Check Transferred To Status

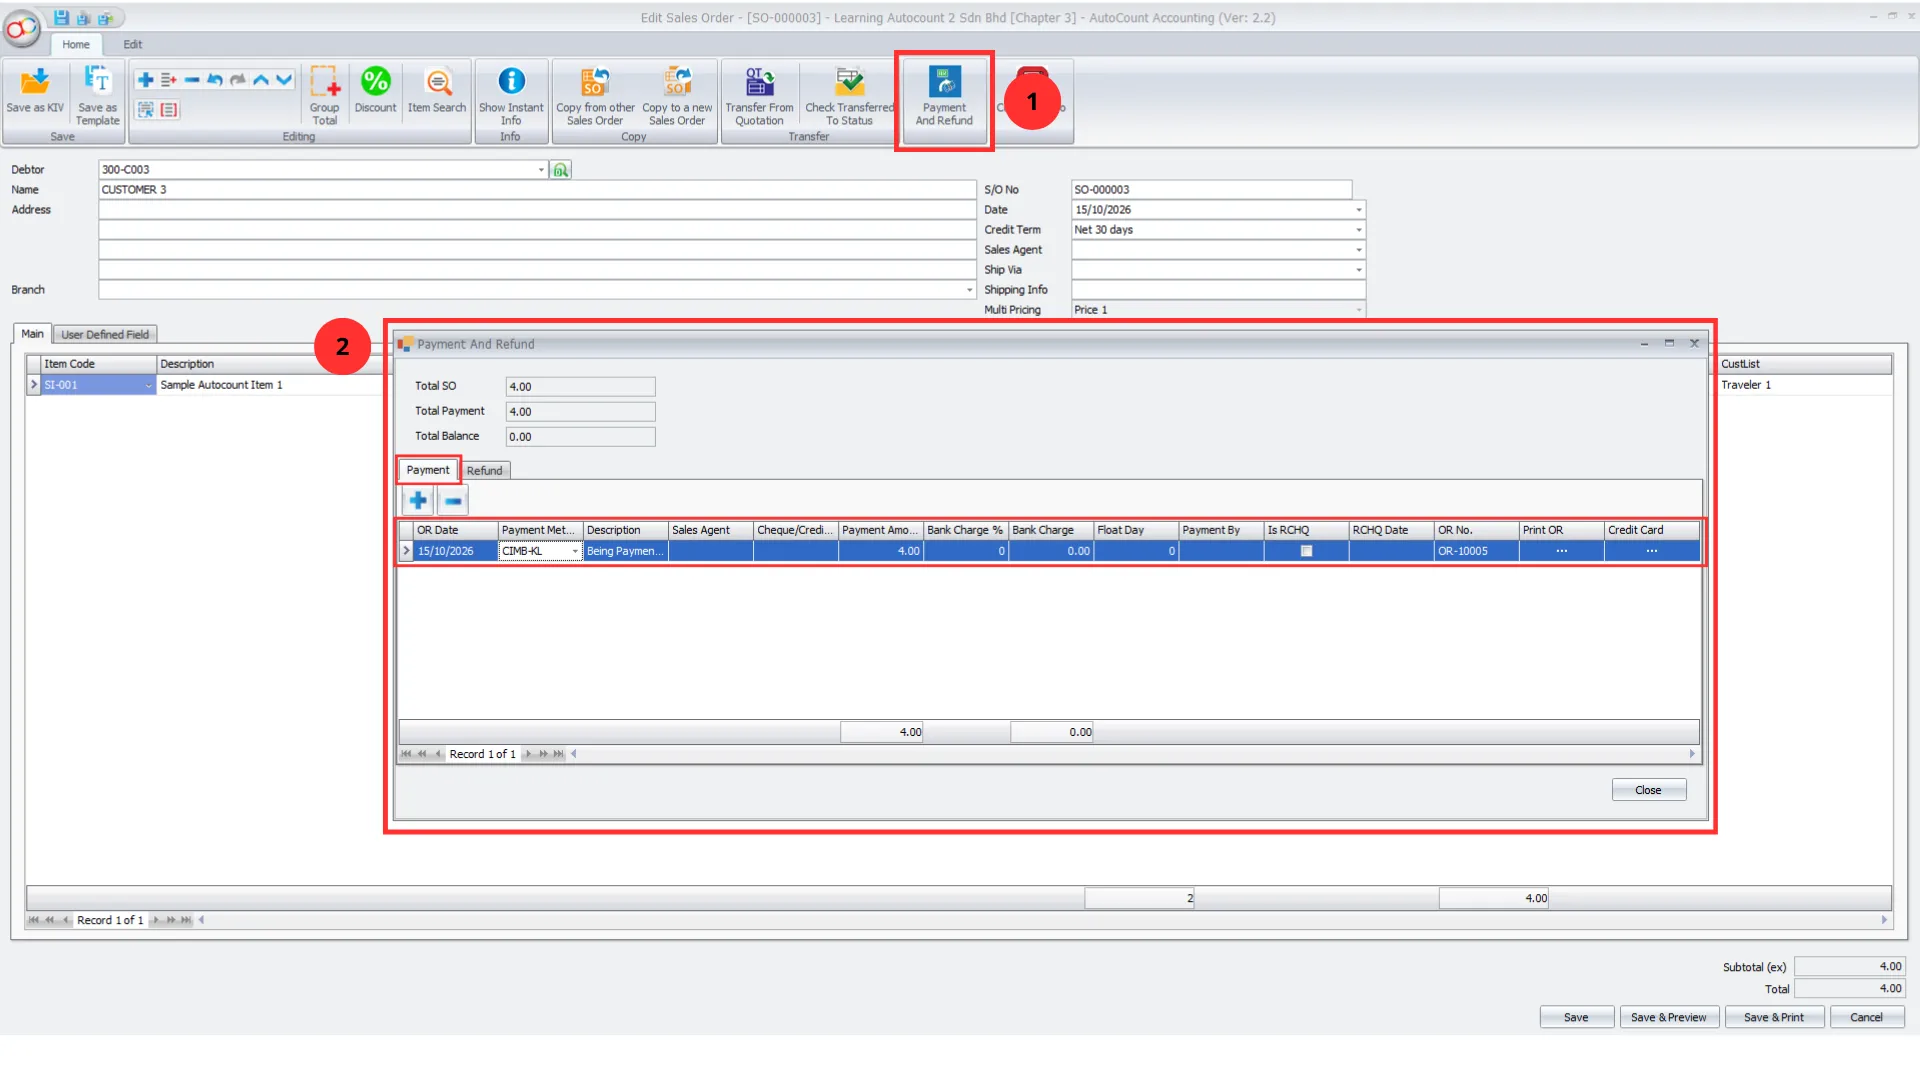[x=849, y=96]
